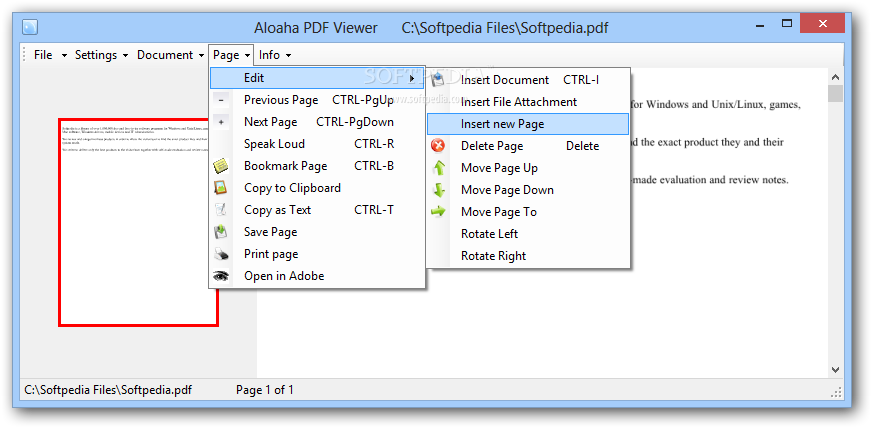Image resolution: width=872 pixels, height=428 pixels.
Task: Click the Print page printer icon
Action: click(221, 254)
